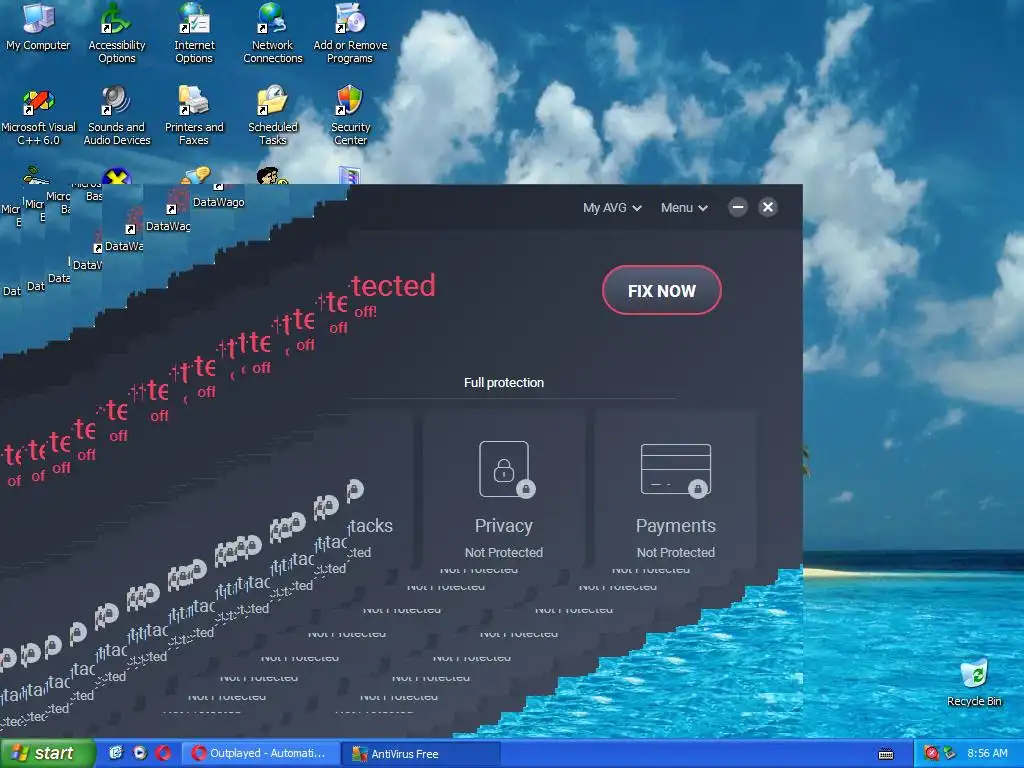Click Not Protected under Privacy
Image resolution: width=1024 pixels, height=768 pixels.
point(504,552)
